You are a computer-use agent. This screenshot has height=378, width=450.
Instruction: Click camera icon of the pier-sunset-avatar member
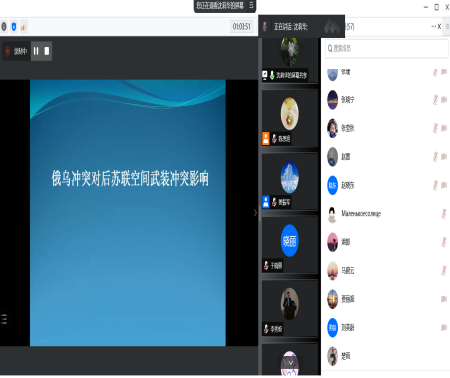(444, 299)
